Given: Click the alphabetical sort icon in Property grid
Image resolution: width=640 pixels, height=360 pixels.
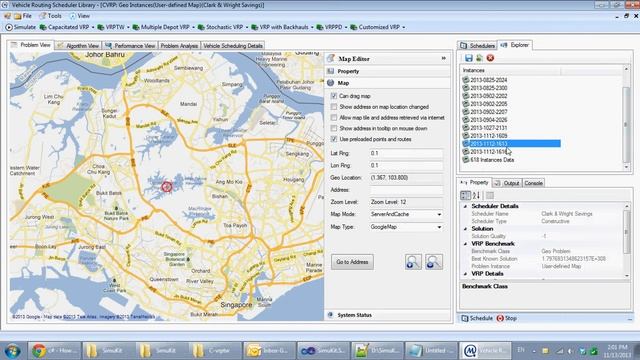Looking at the screenshot, I should [x=476, y=196].
